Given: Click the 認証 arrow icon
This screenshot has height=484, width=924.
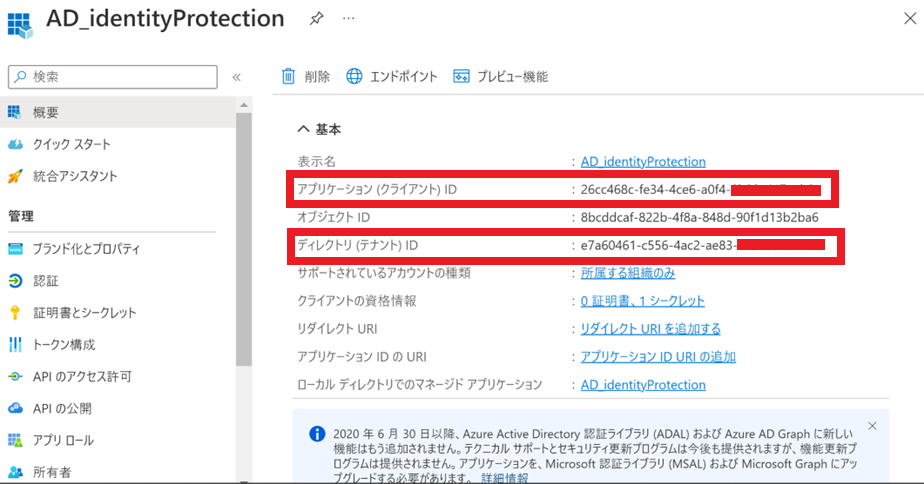Looking at the screenshot, I should (x=15, y=281).
